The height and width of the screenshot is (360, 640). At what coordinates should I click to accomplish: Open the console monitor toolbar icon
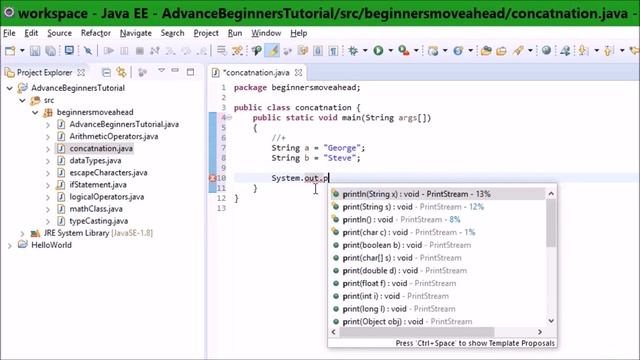pos(69,50)
